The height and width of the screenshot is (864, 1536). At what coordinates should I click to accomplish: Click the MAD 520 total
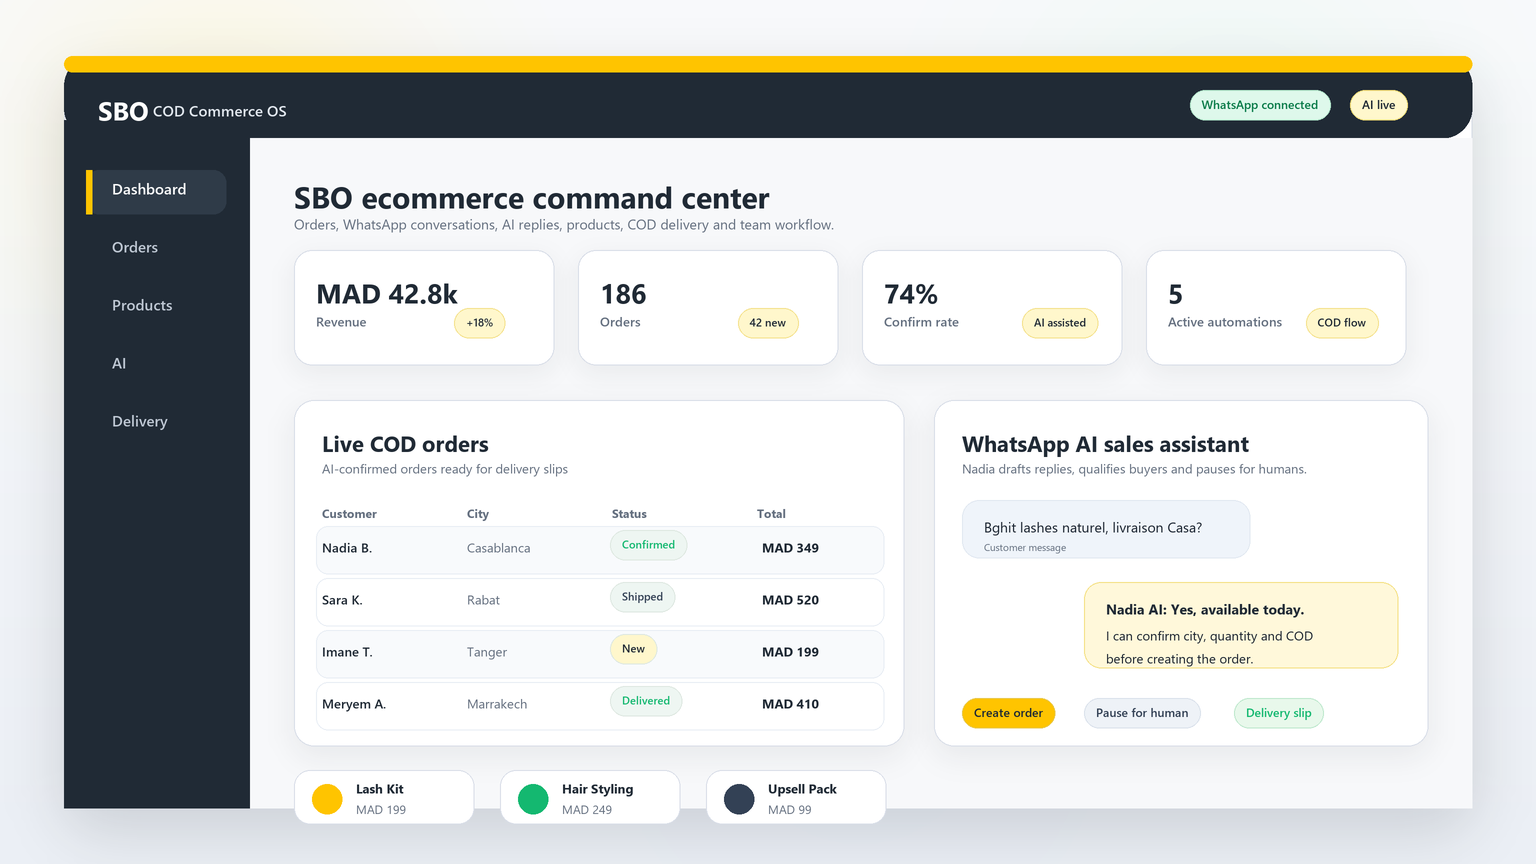790,600
